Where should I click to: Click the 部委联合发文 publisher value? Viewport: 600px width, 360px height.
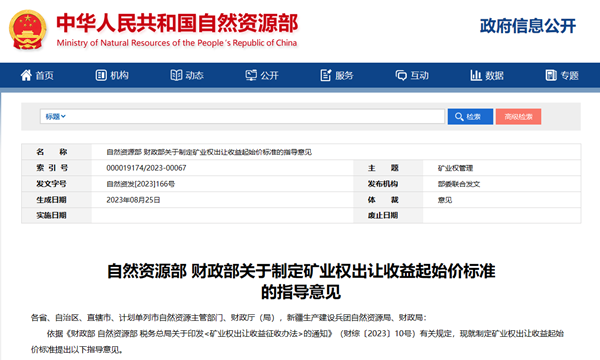coord(459,184)
